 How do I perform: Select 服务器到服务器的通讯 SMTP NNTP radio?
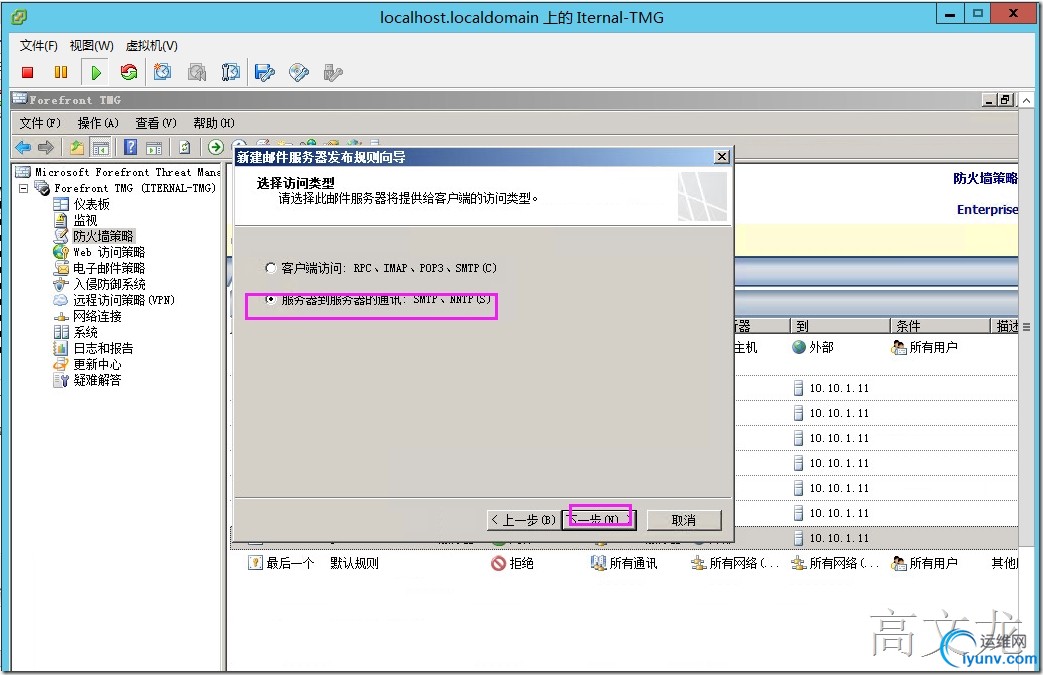[271, 299]
